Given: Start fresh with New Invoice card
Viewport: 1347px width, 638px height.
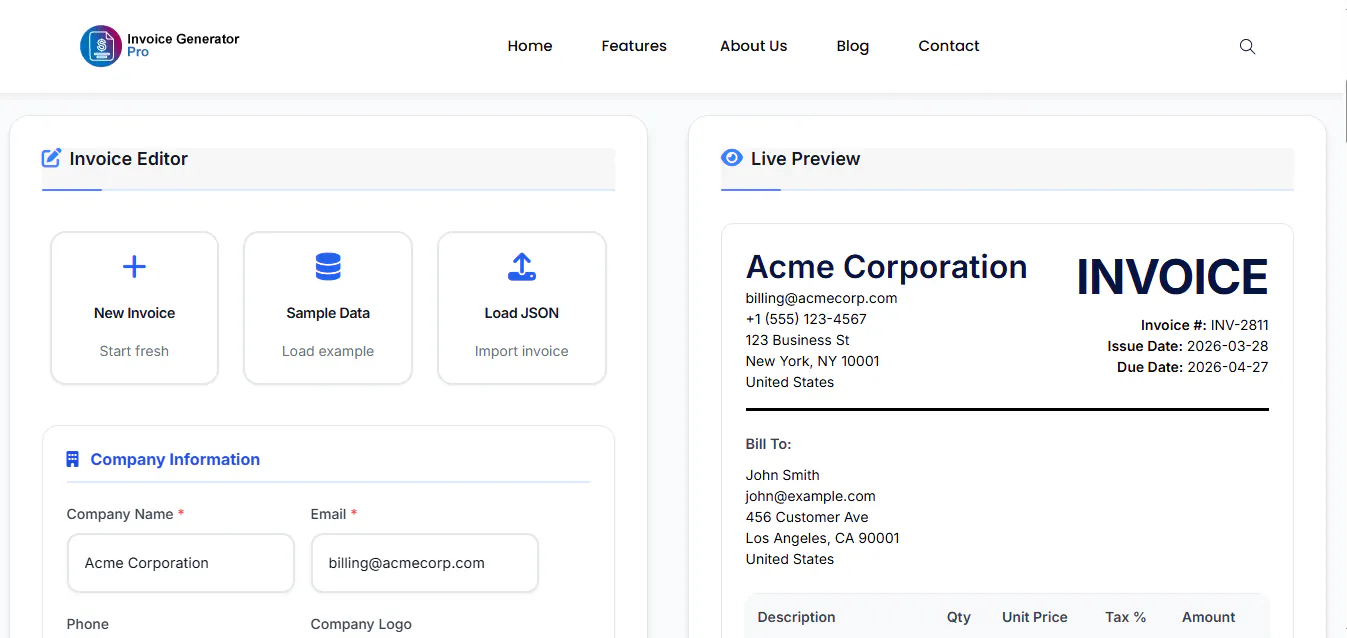Looking at the screenshot, I should click(134, 308).
